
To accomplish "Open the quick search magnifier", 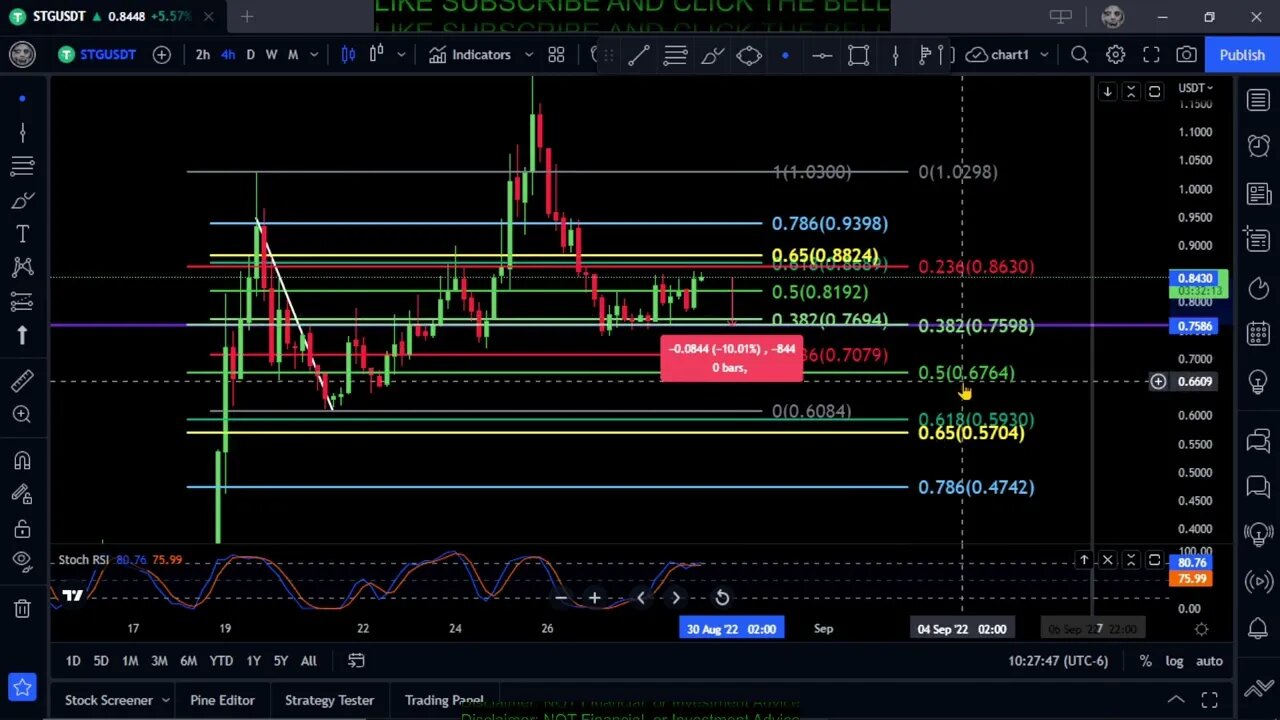I will coord(1079,55).
